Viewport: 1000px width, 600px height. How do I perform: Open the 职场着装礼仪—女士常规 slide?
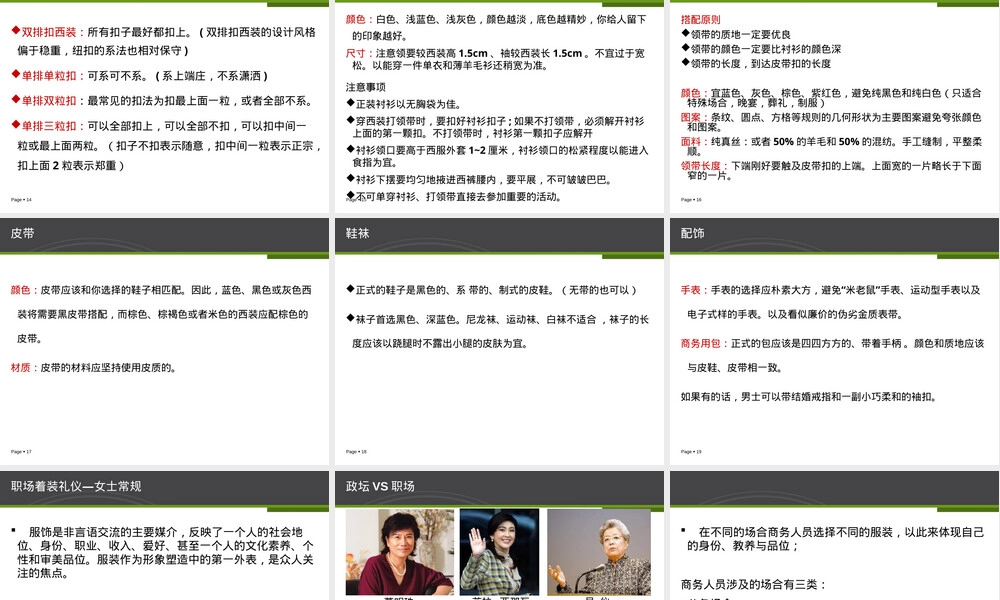pyautogui.click(x=165, y=536)
